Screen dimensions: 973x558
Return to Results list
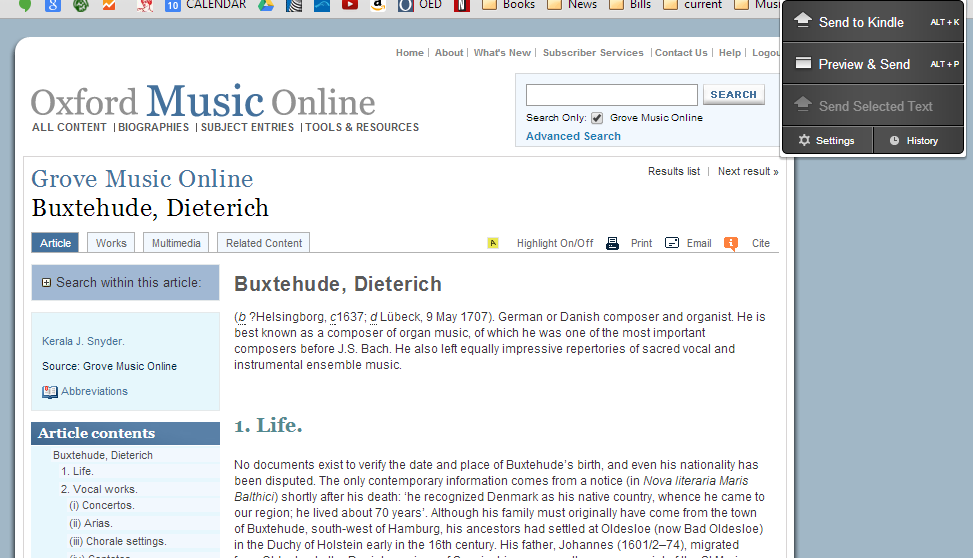pyautogui.click(x=674, y=171)
